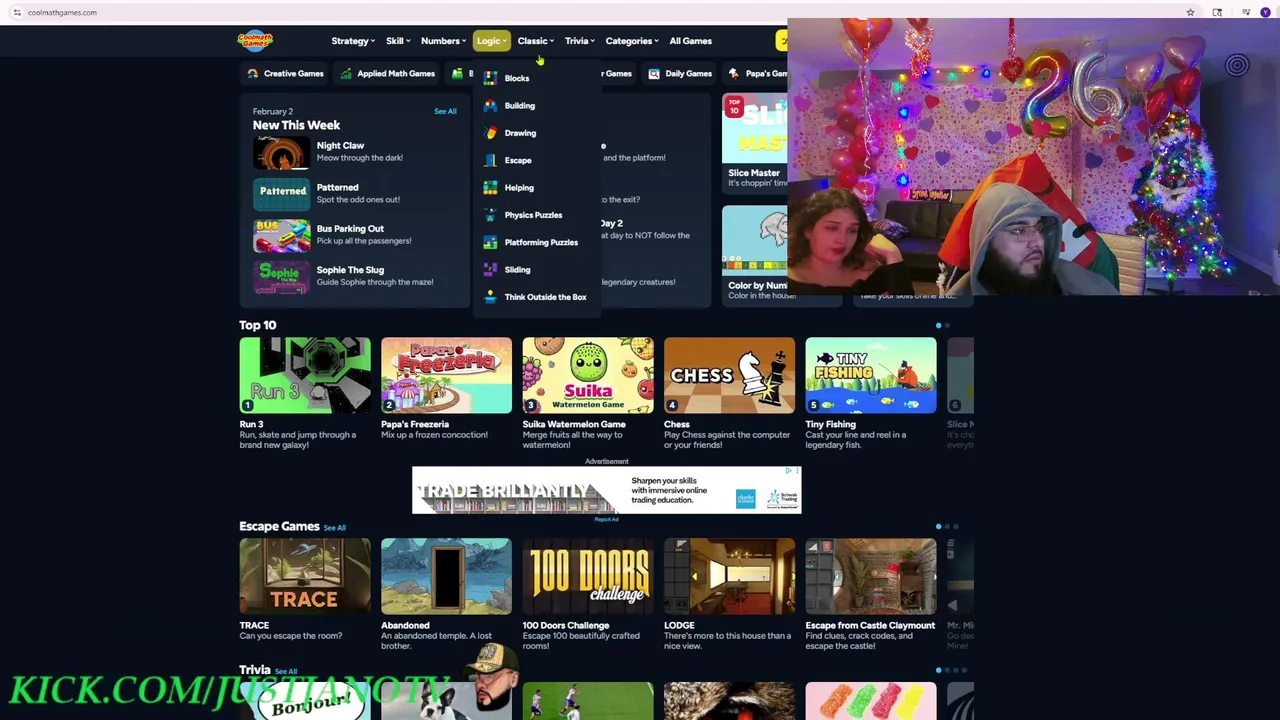Expand the Numbers dropdown menu

443,41
